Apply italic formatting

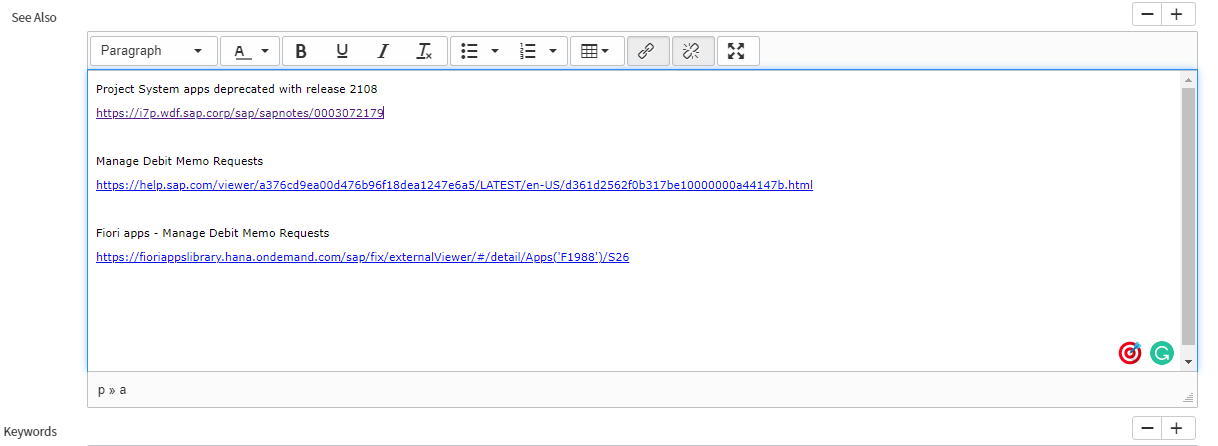(383, 51)
